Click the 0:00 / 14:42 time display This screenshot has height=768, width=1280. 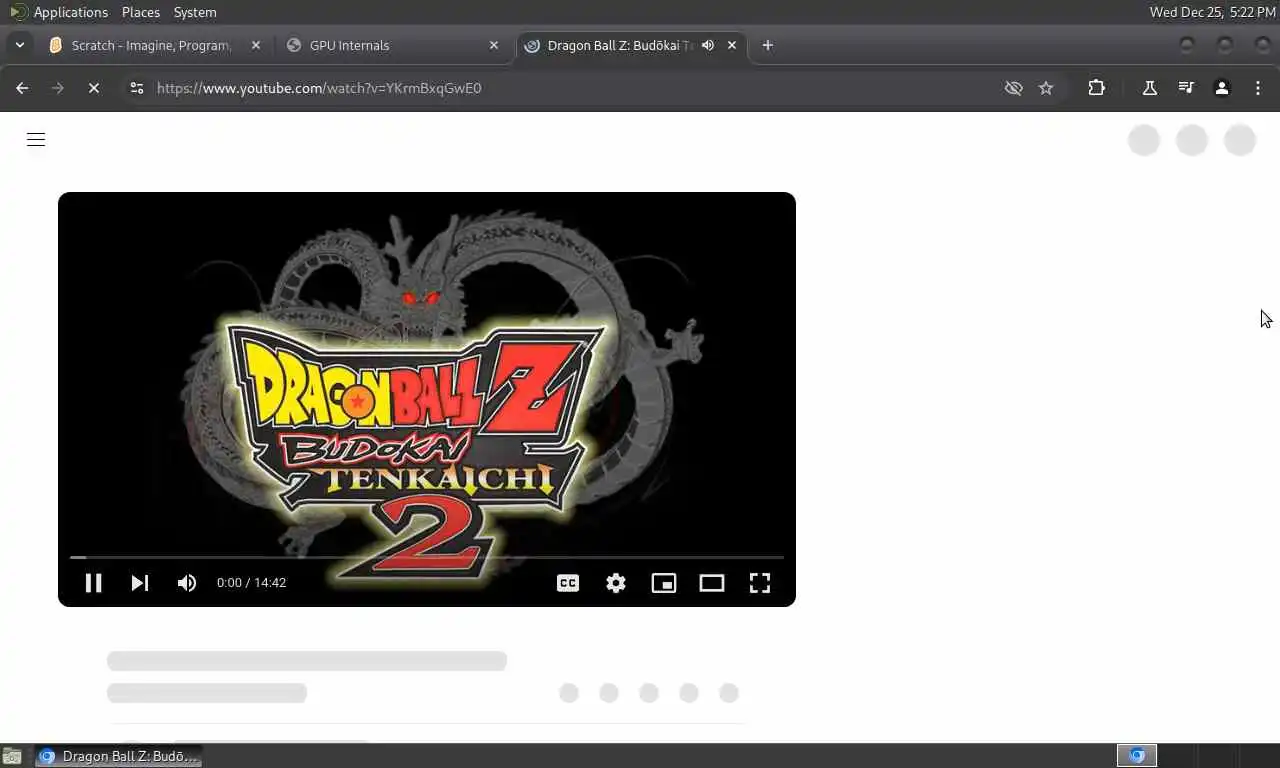point(252,583)
